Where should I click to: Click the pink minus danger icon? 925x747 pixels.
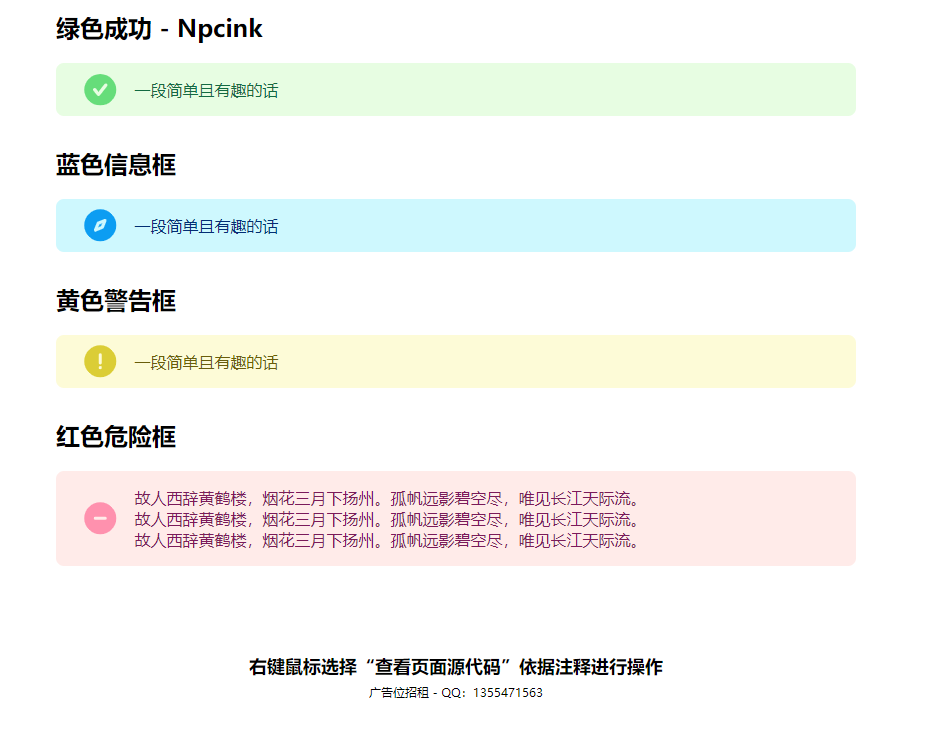tap(100, 518)
